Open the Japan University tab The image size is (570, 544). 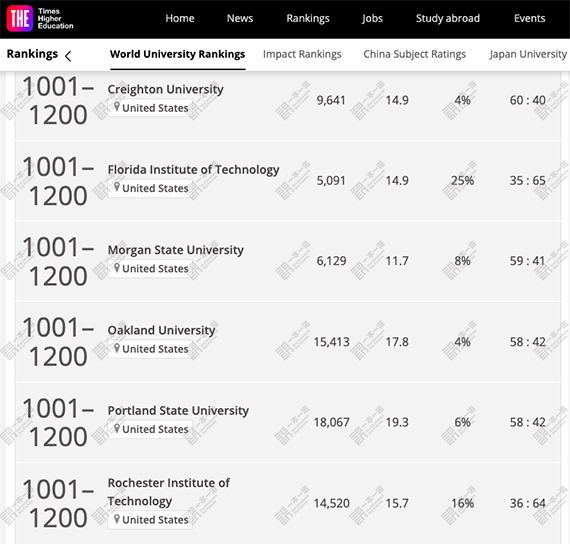[528, 54]
